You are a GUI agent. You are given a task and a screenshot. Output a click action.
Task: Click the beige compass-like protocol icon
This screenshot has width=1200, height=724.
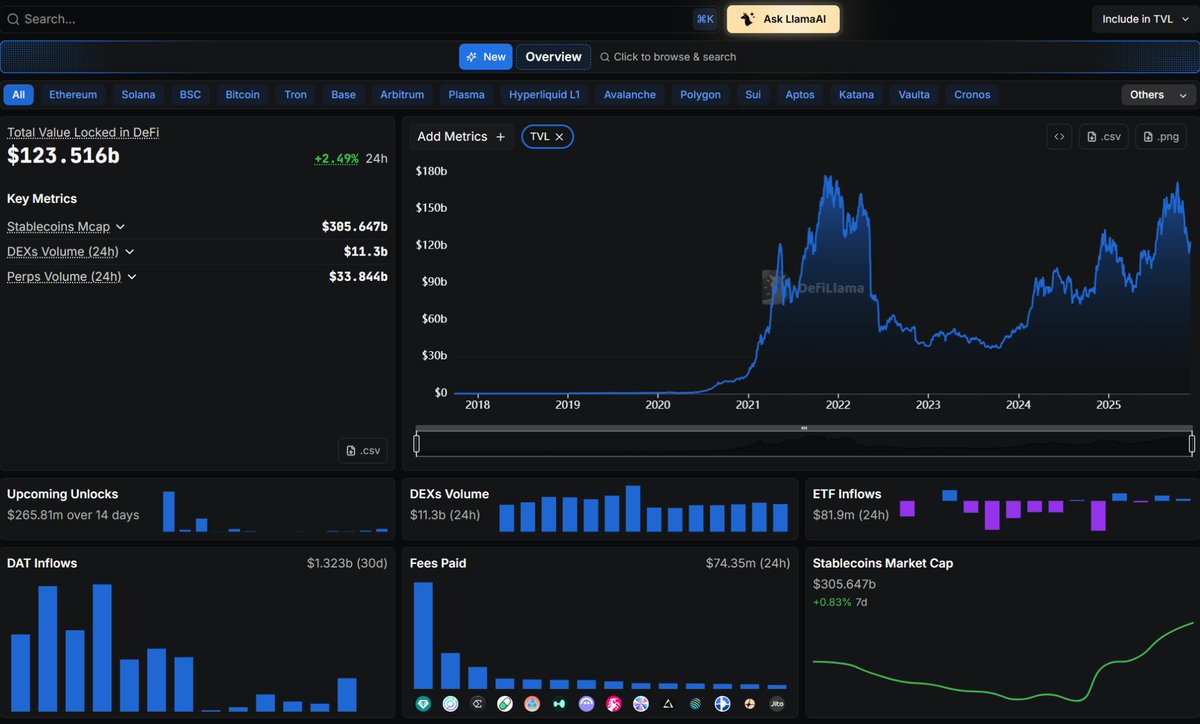pyautogui.click(x=750, y=704)
